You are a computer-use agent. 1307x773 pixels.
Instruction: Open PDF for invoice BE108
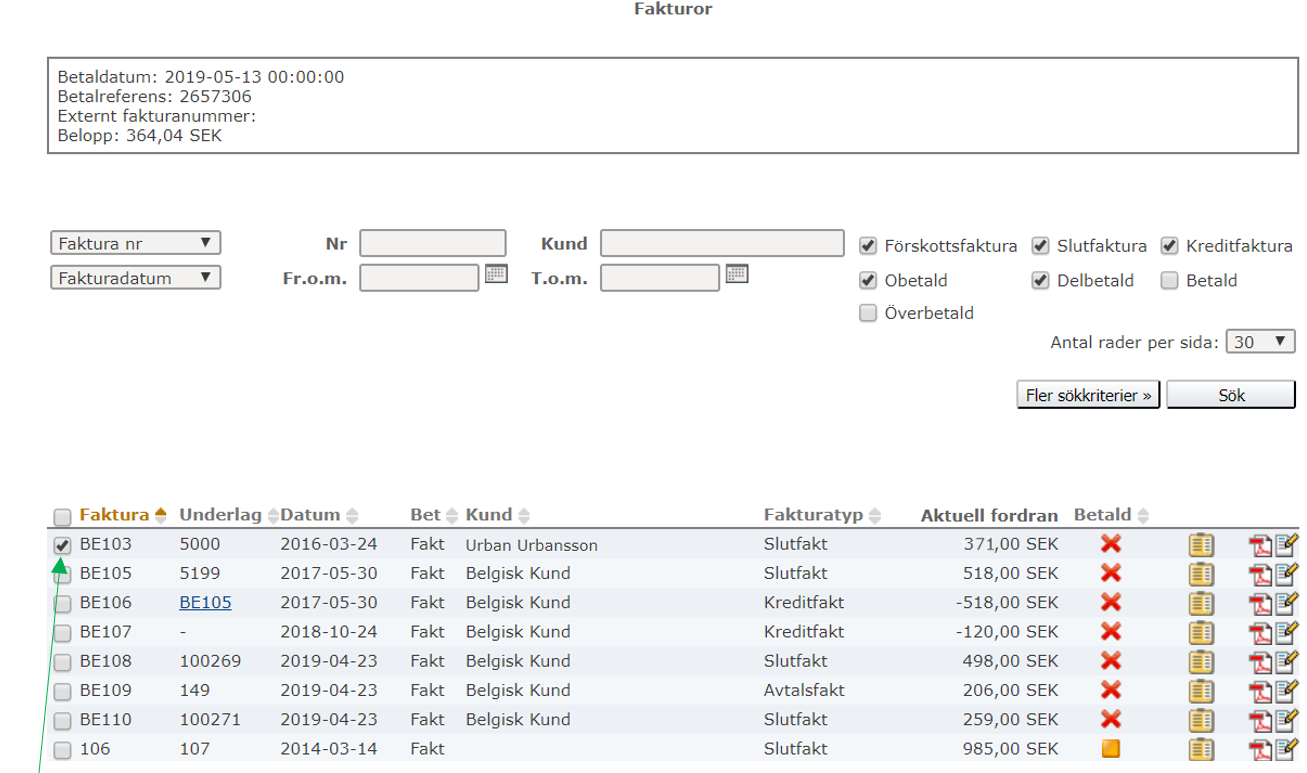click(1259, 662)
